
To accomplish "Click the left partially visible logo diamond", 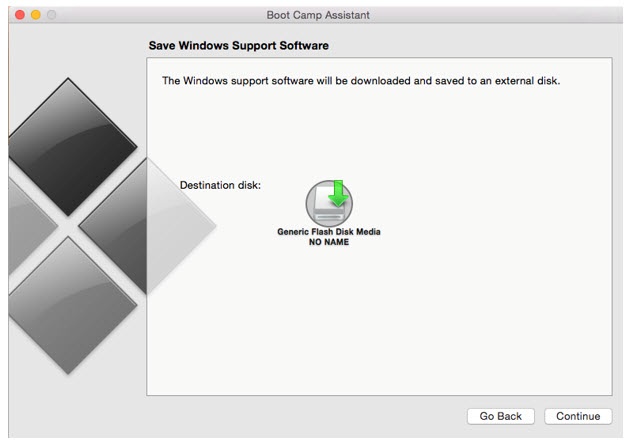I will point(18,226).
